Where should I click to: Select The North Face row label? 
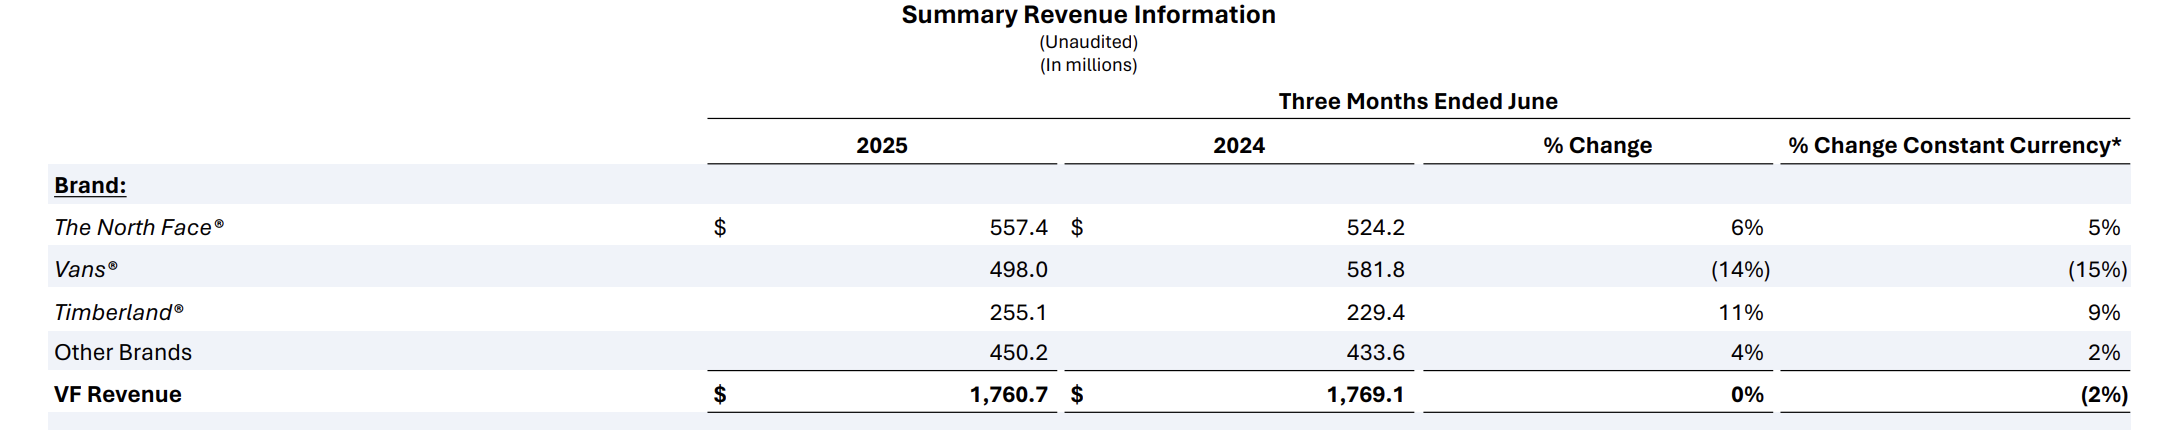click(139, 227)
